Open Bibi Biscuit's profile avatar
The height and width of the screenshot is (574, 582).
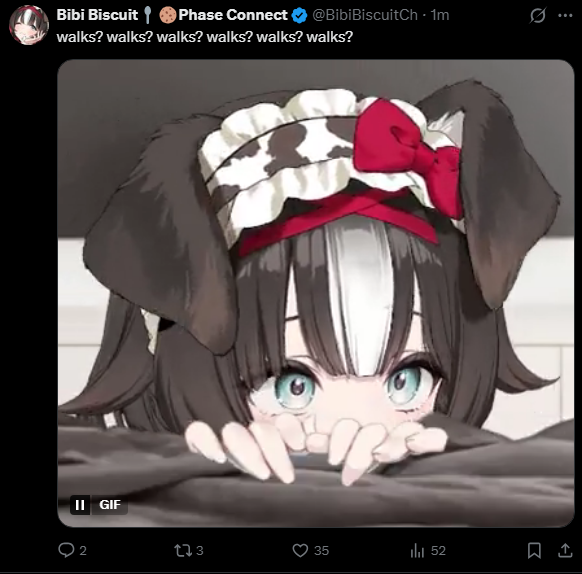coord(29,25)
